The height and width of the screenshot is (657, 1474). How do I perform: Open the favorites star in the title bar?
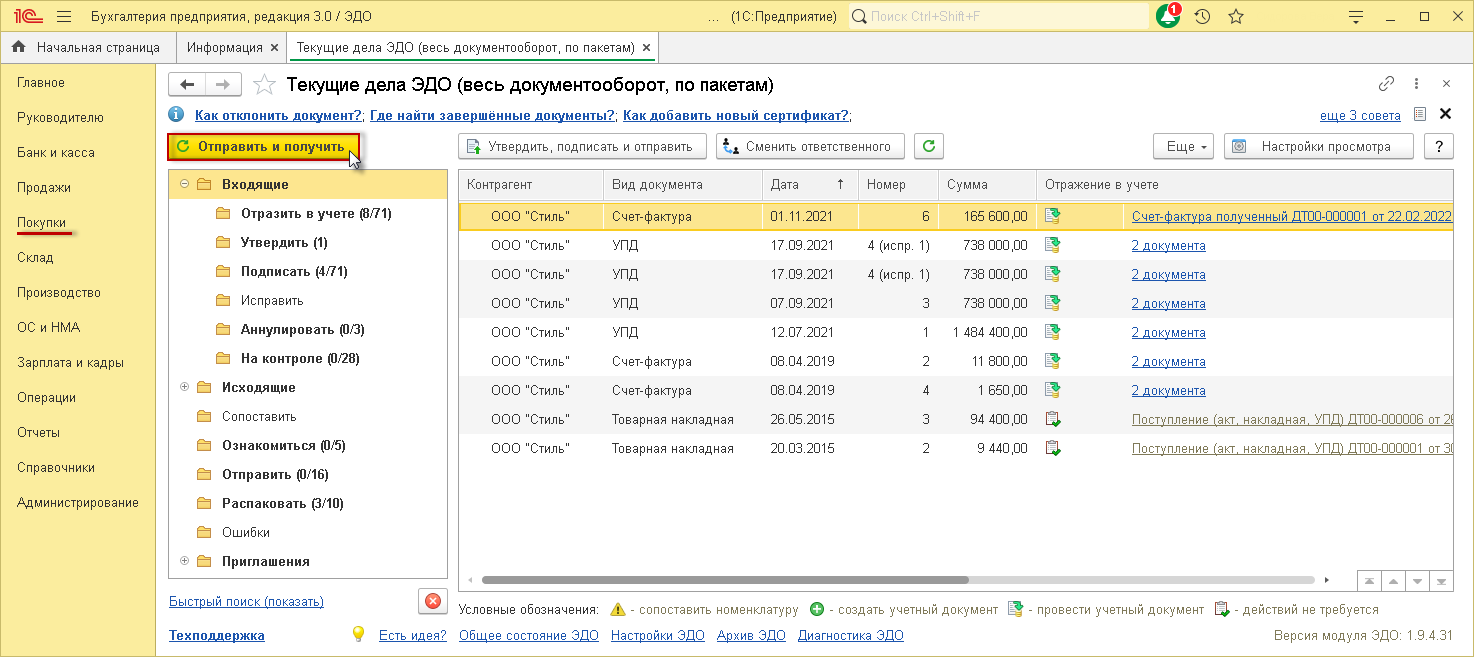coord(1236,17)
